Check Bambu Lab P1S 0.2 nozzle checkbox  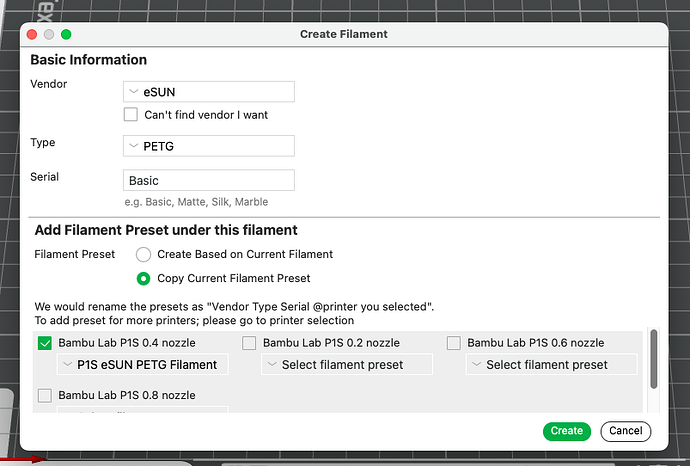click(249, 343)
